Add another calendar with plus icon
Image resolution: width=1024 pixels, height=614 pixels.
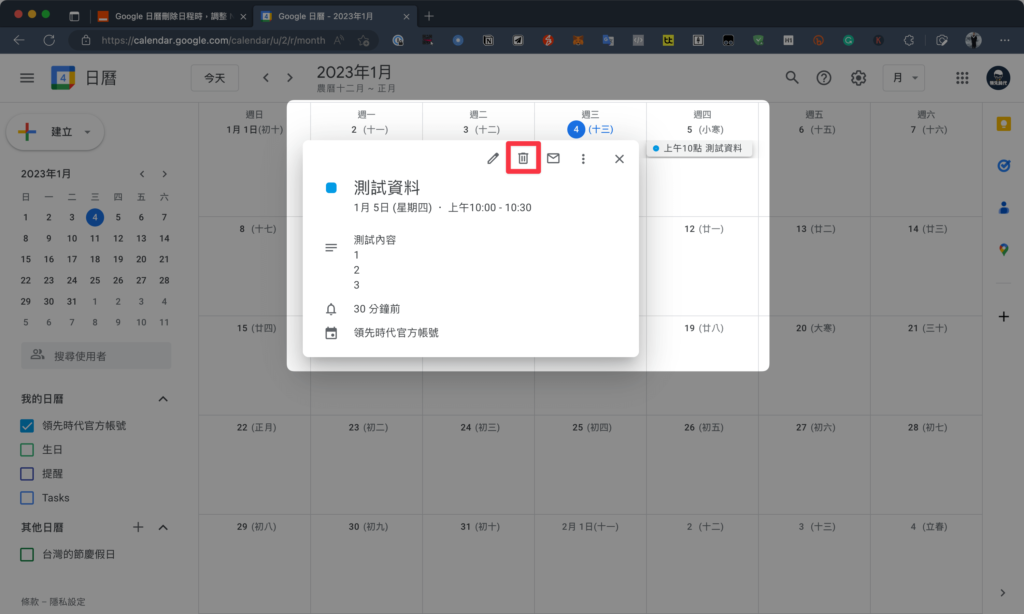138,527
